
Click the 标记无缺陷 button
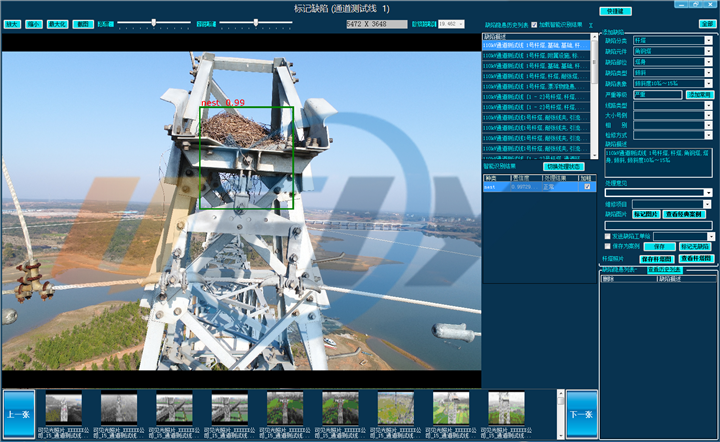(695, 247)
